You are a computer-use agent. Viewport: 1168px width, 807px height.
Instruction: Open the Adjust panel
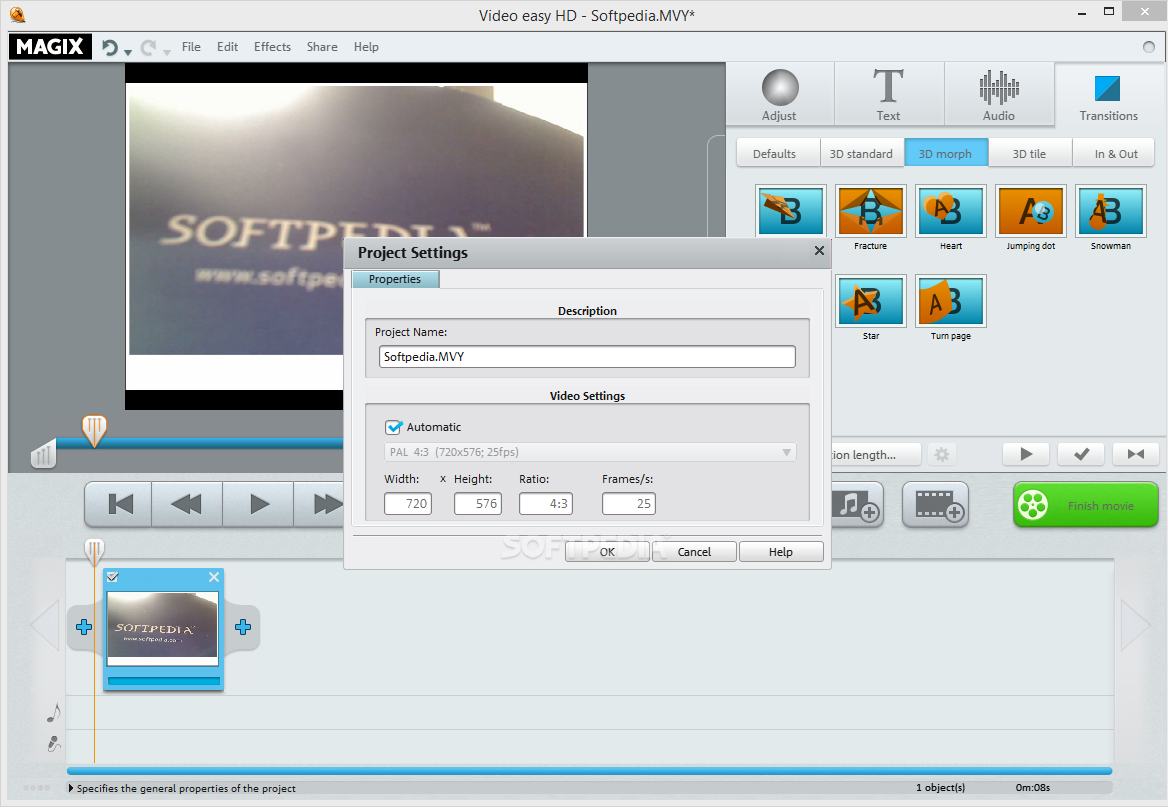click(779, 94)
